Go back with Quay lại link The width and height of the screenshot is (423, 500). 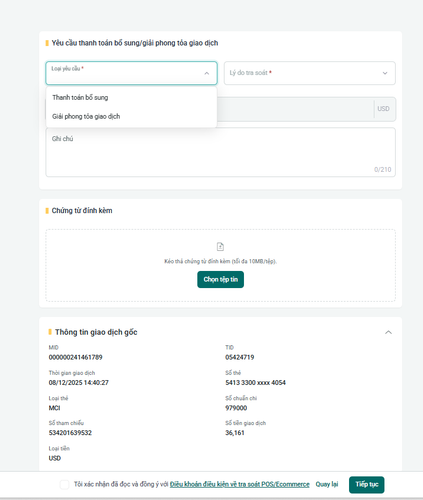pos(327,484)
